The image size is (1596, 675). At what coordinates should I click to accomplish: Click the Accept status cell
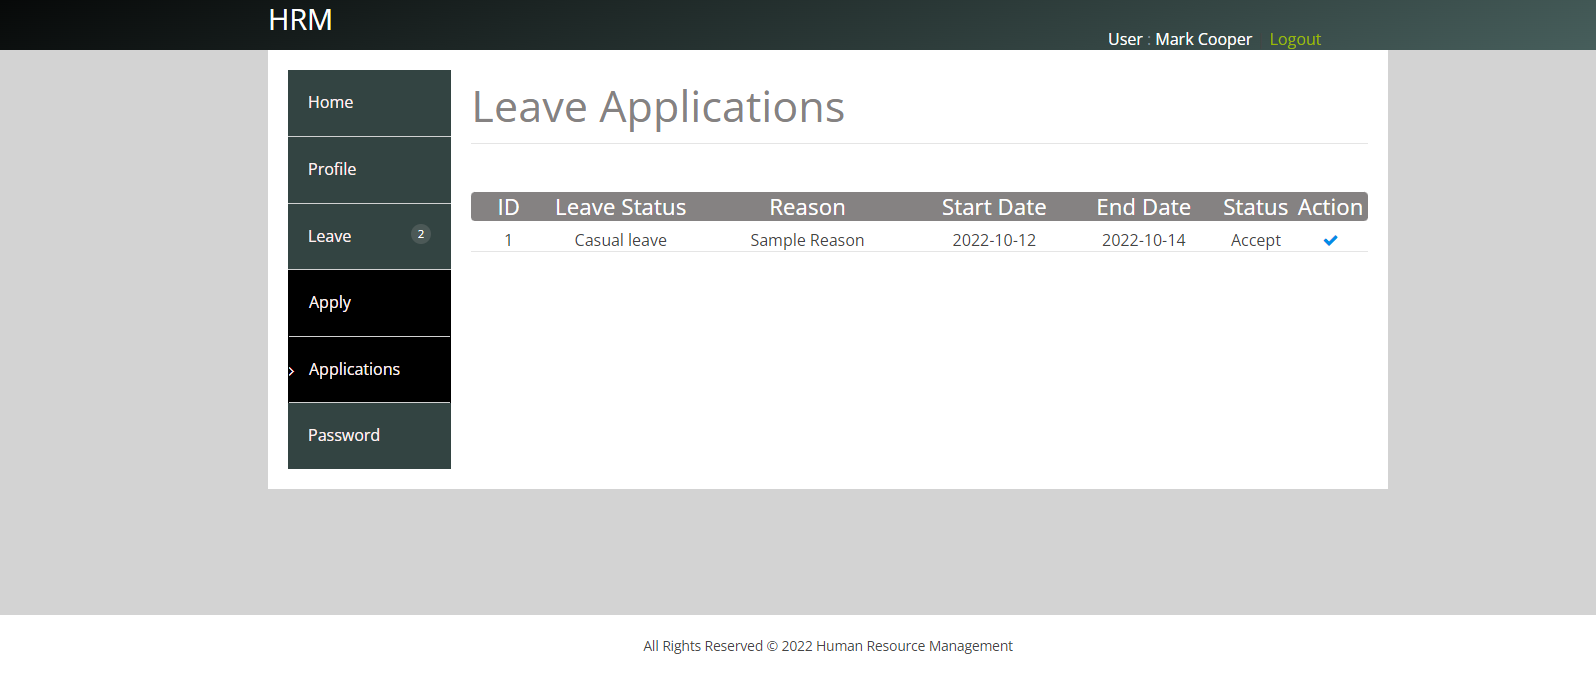(x=1255, y=240)
